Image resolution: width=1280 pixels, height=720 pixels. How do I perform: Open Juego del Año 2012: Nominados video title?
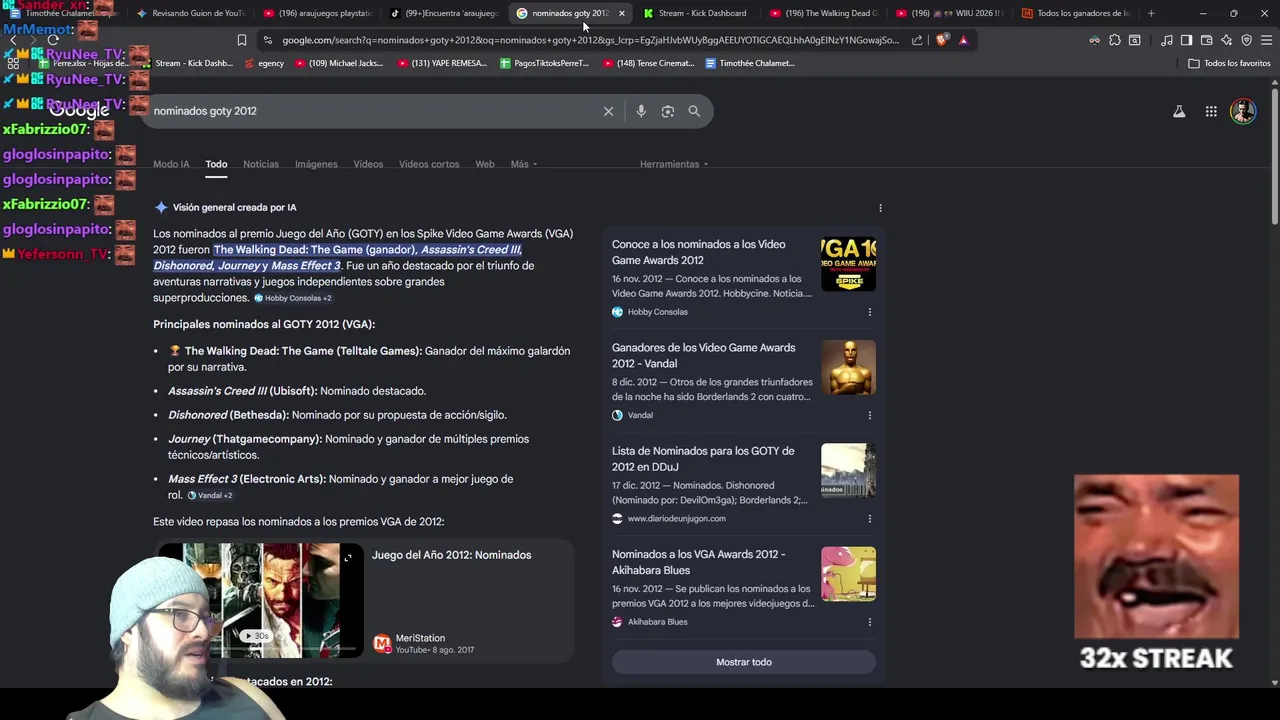451,555
